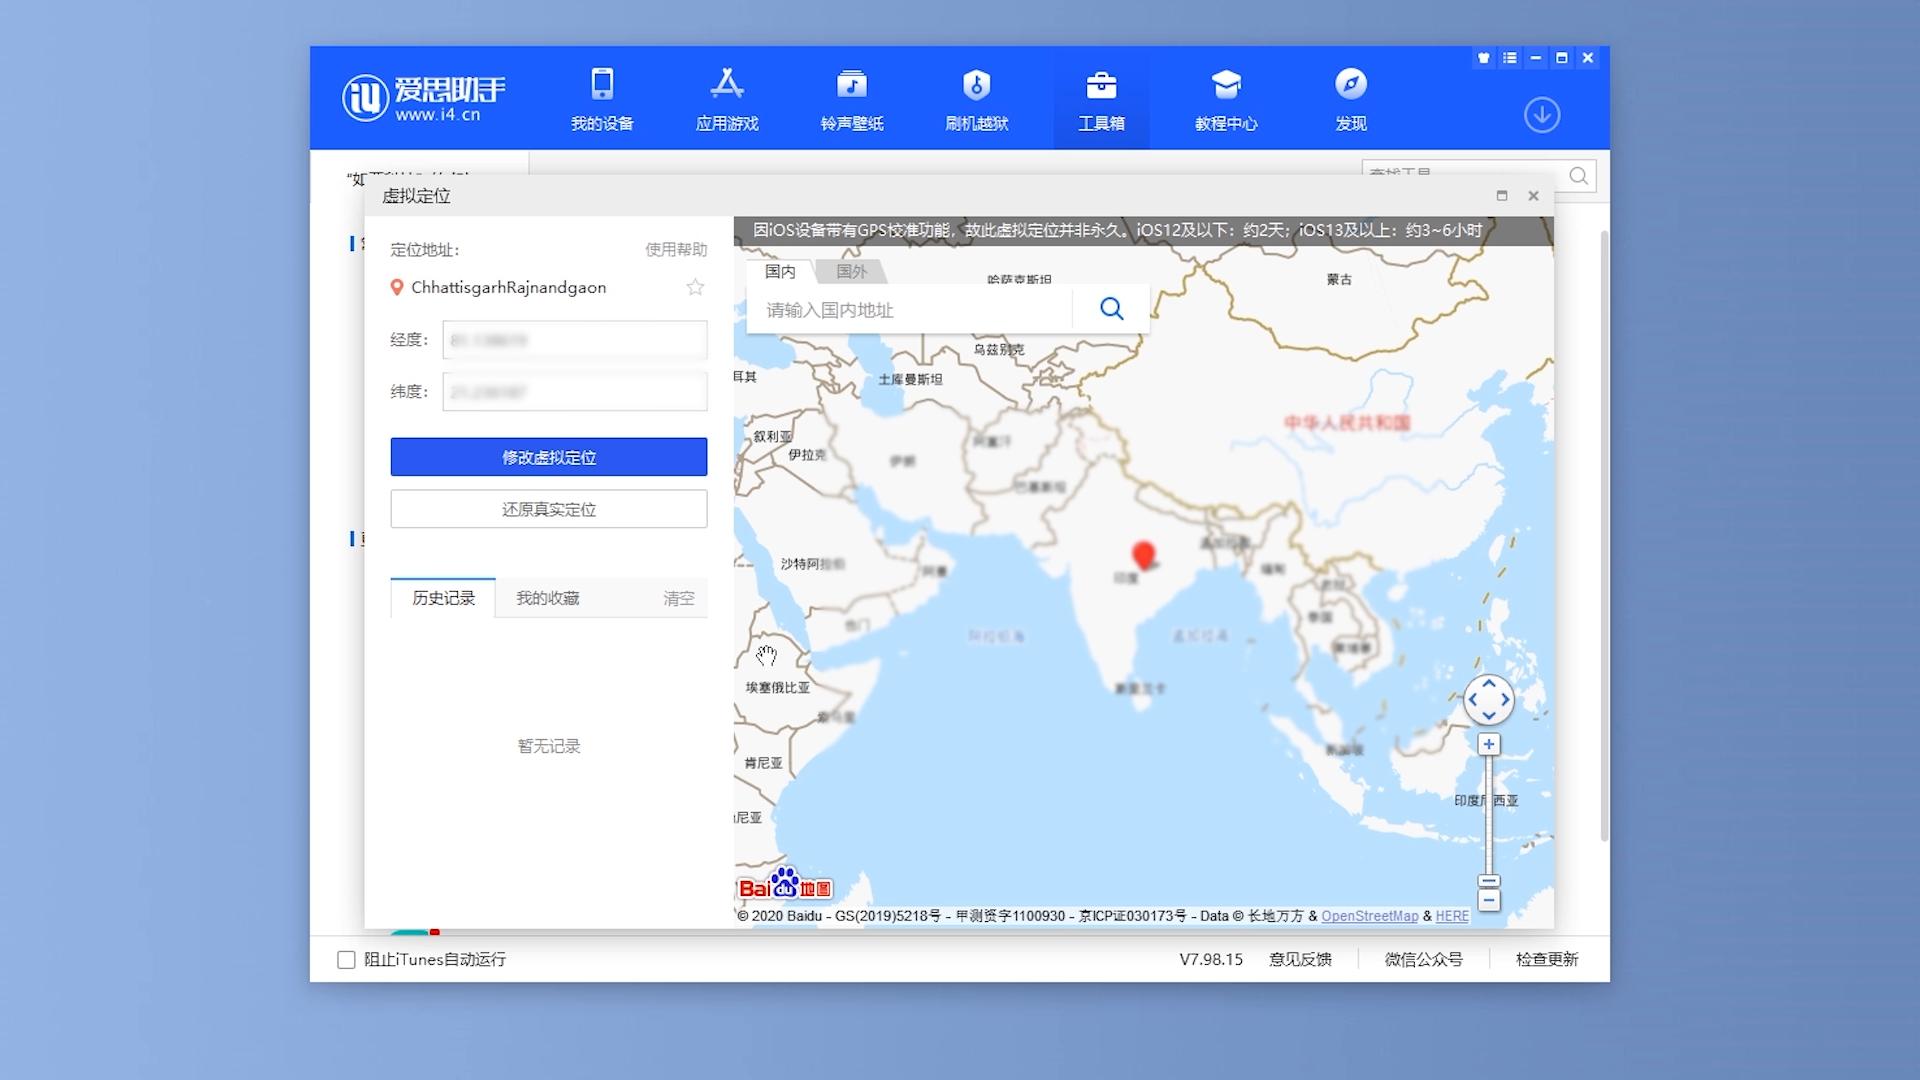Open the 发现 discover section

tap(1351, 97)
